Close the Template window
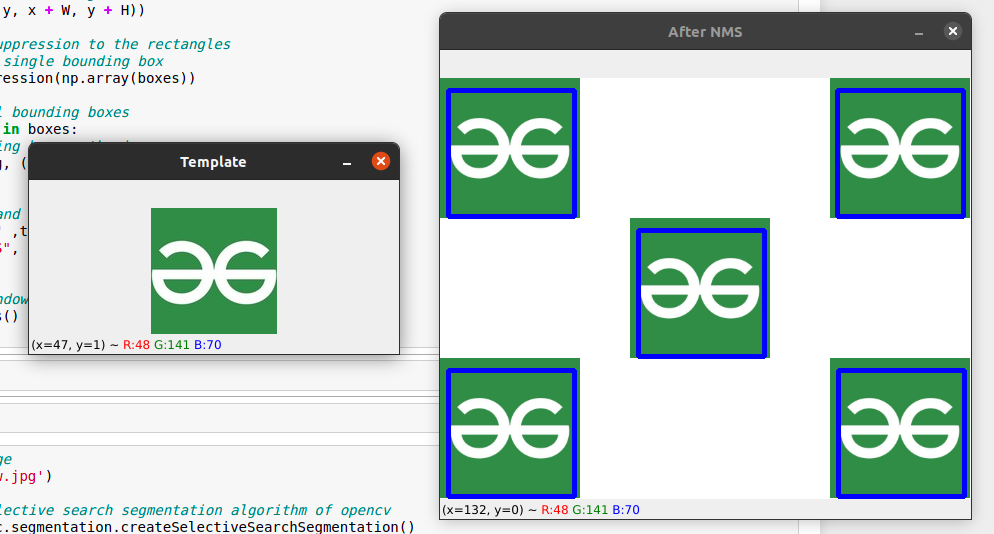Viewport: 994px width, 534px height. [x=380, y=161]
